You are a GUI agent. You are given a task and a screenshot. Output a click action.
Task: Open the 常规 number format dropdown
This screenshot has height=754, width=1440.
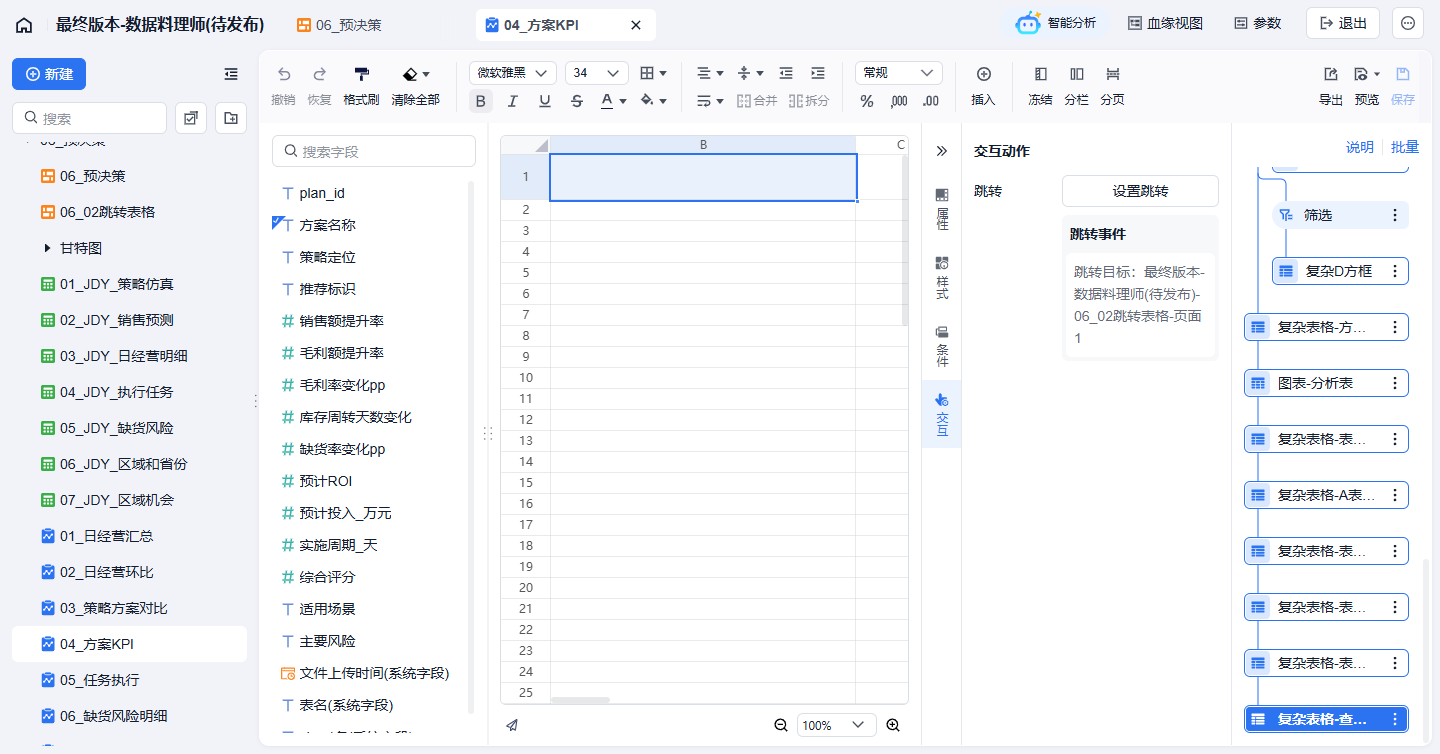point(899,73)
